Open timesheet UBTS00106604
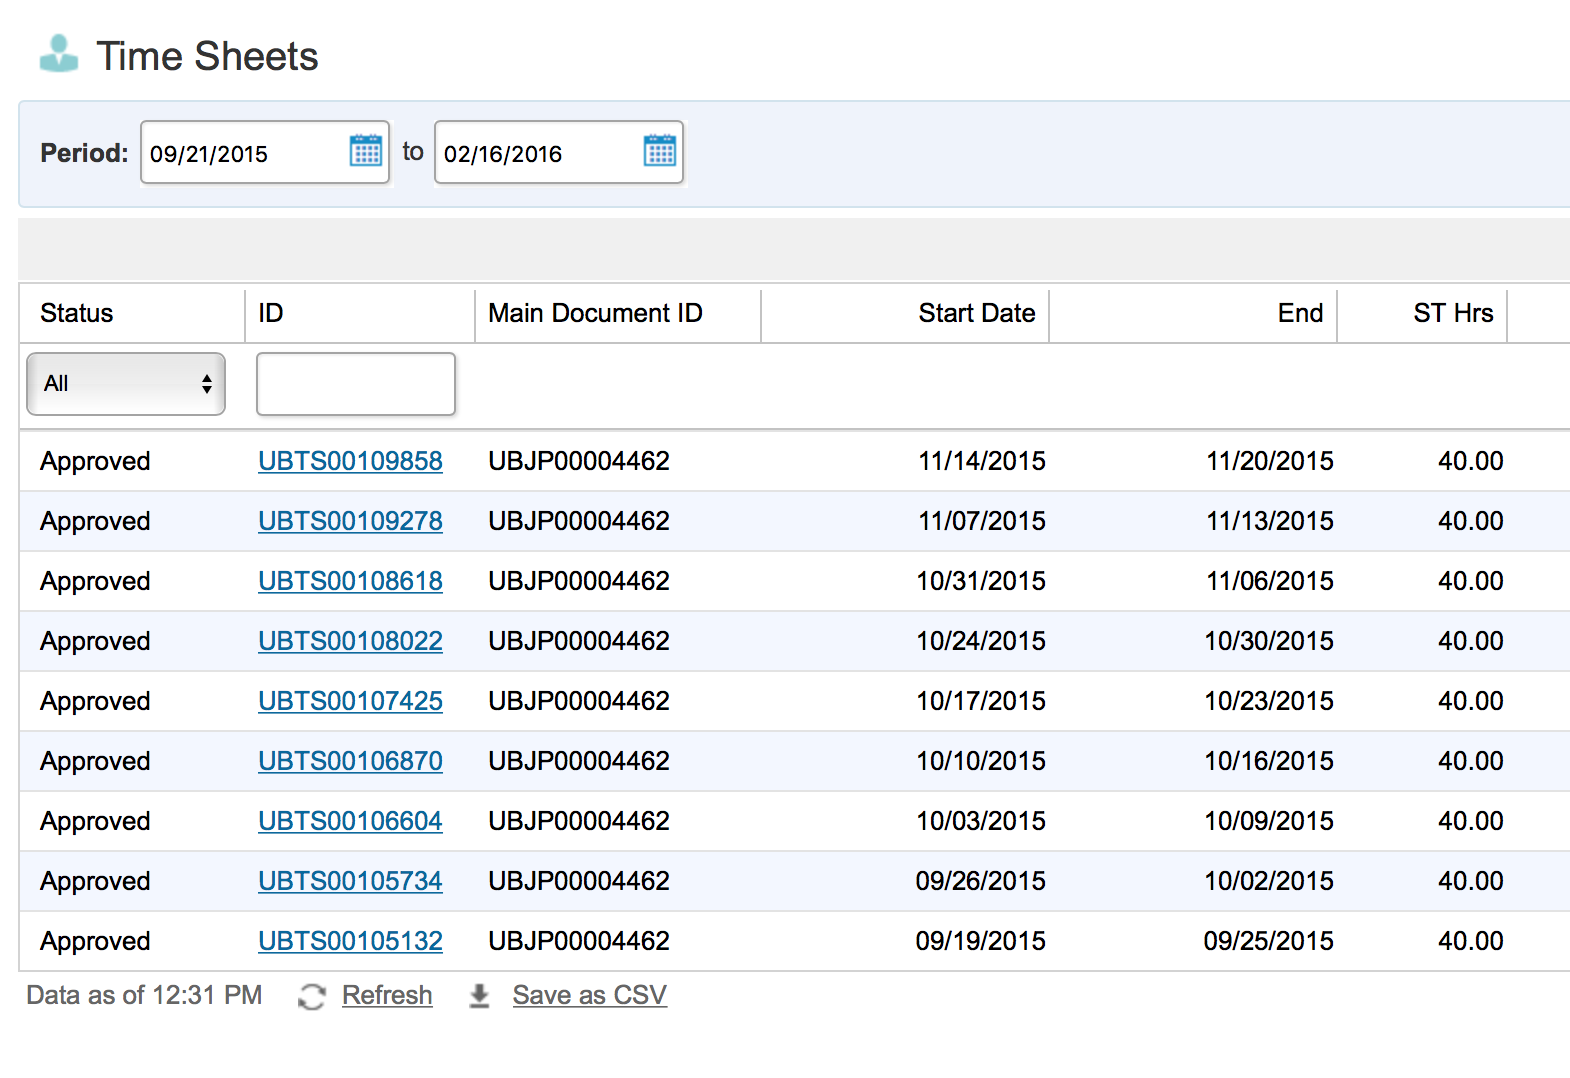 click(x=350, y=821)
